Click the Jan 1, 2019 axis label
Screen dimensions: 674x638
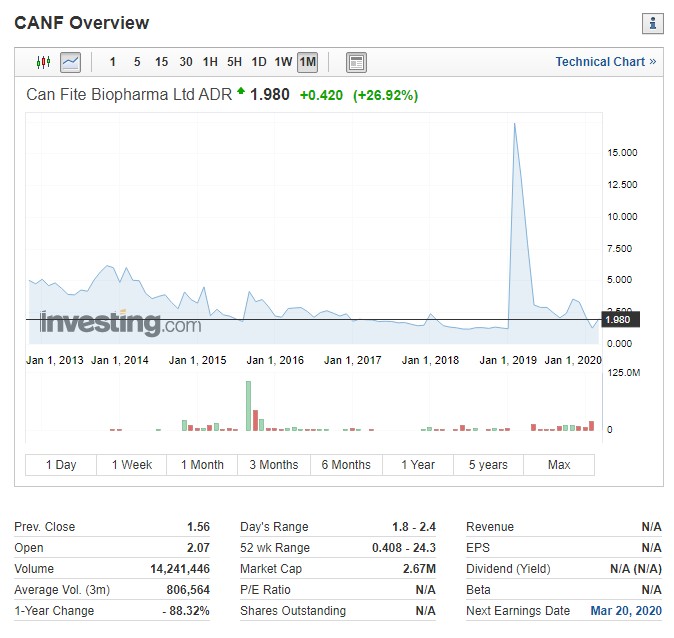click(x=508, y=360)
